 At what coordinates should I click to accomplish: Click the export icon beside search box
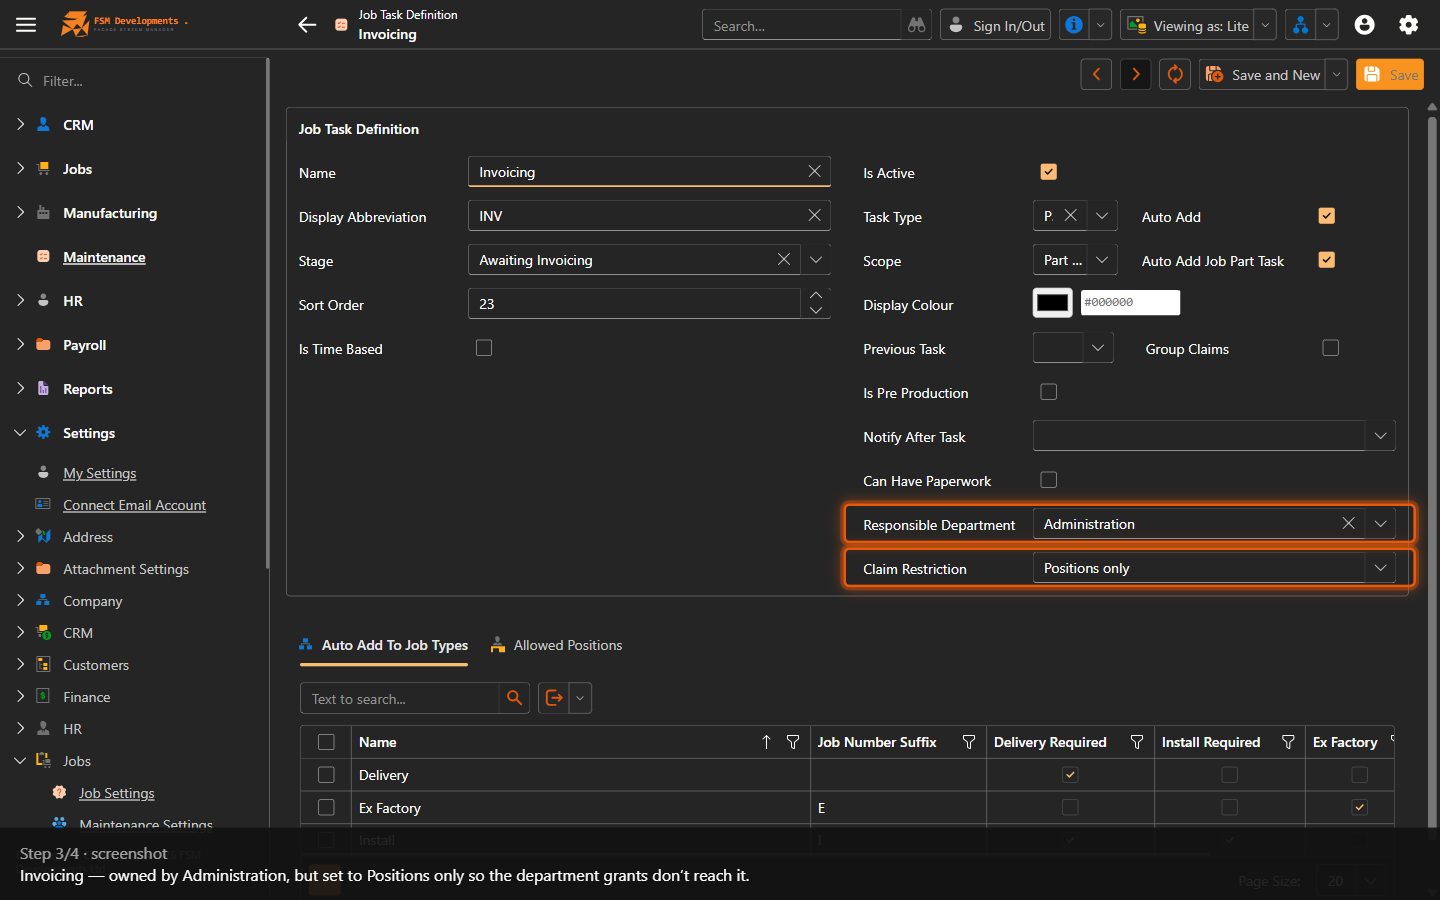[x=554, y=698]
